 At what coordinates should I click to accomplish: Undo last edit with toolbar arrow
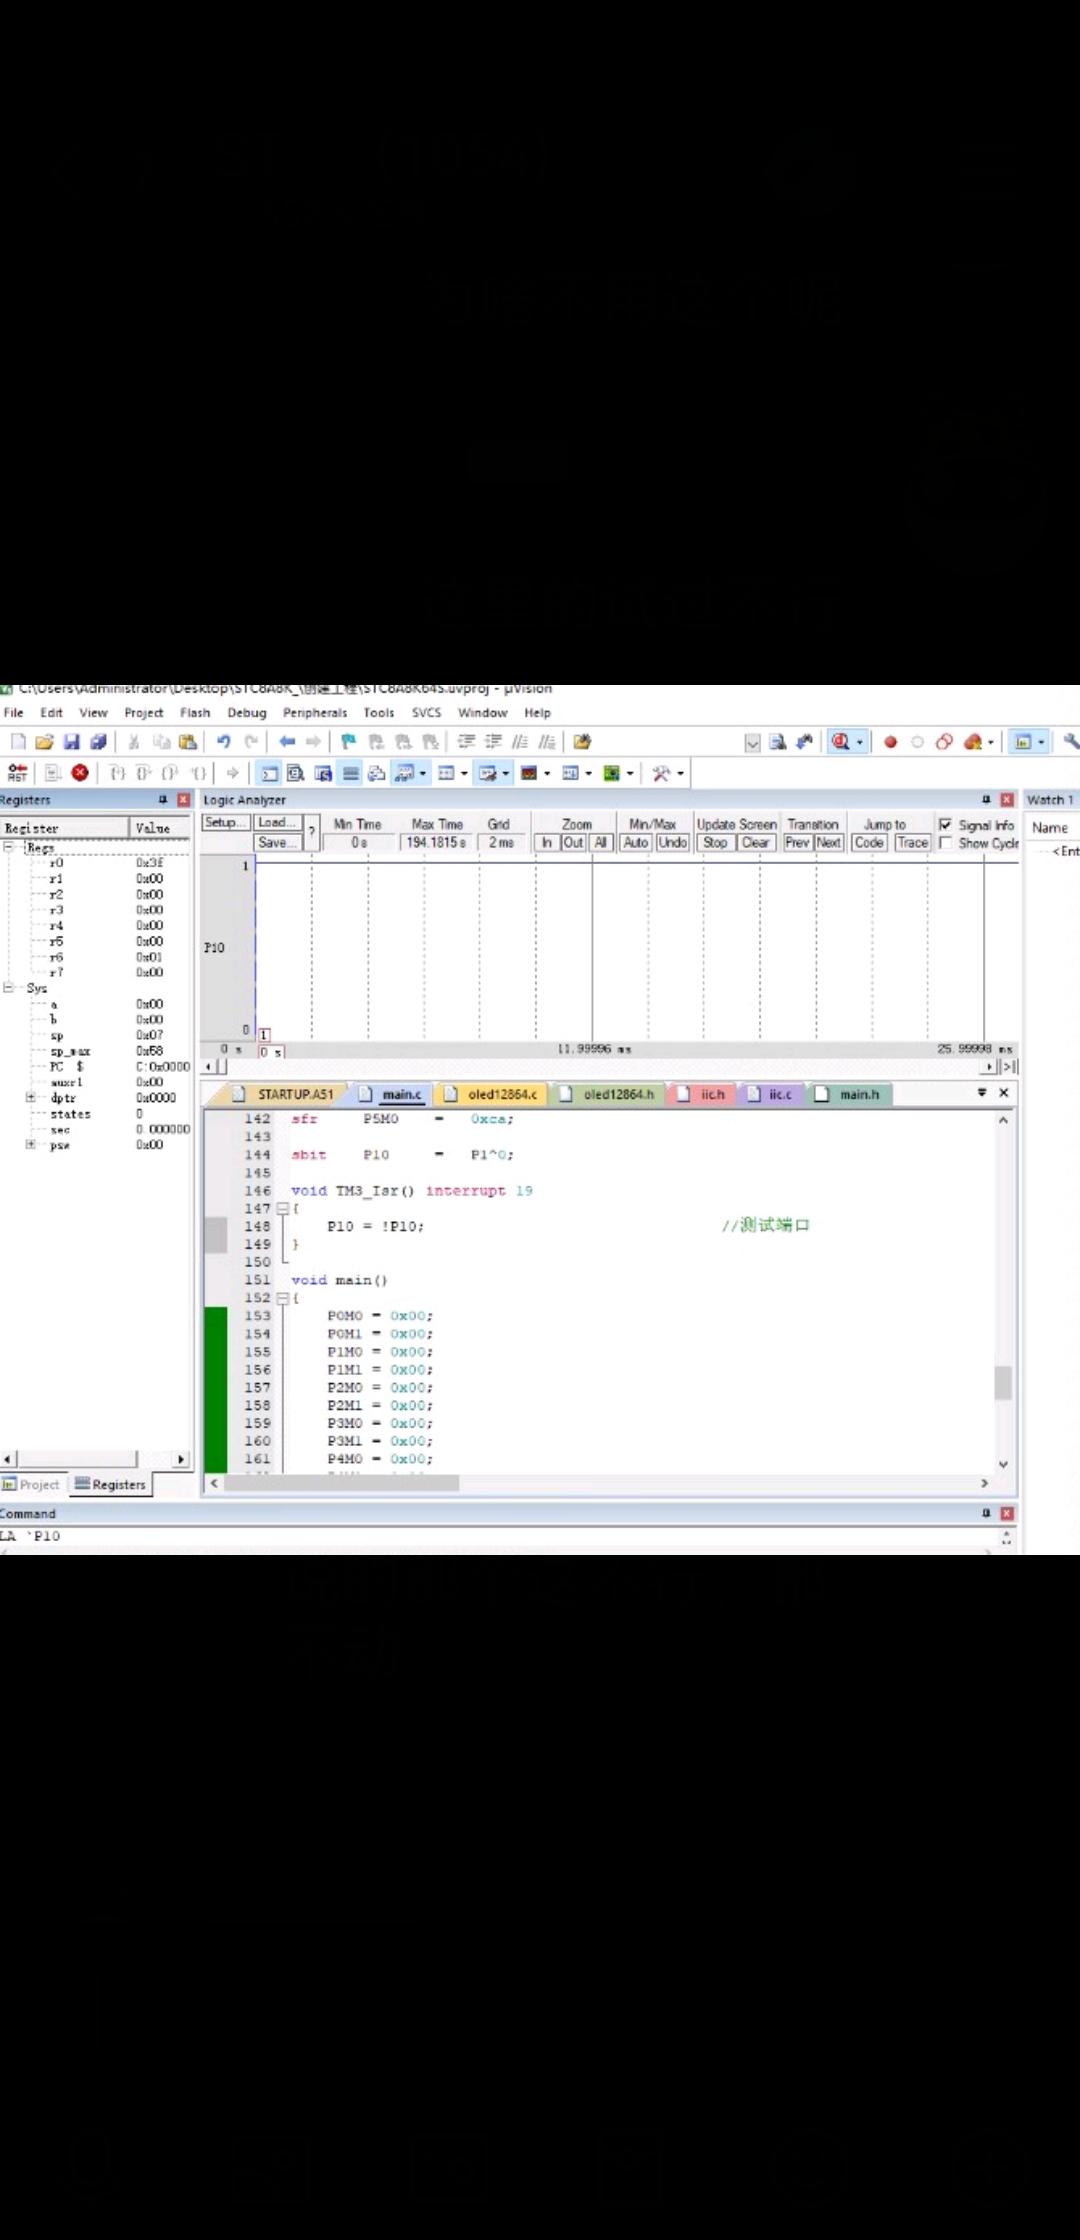point(224,742)
